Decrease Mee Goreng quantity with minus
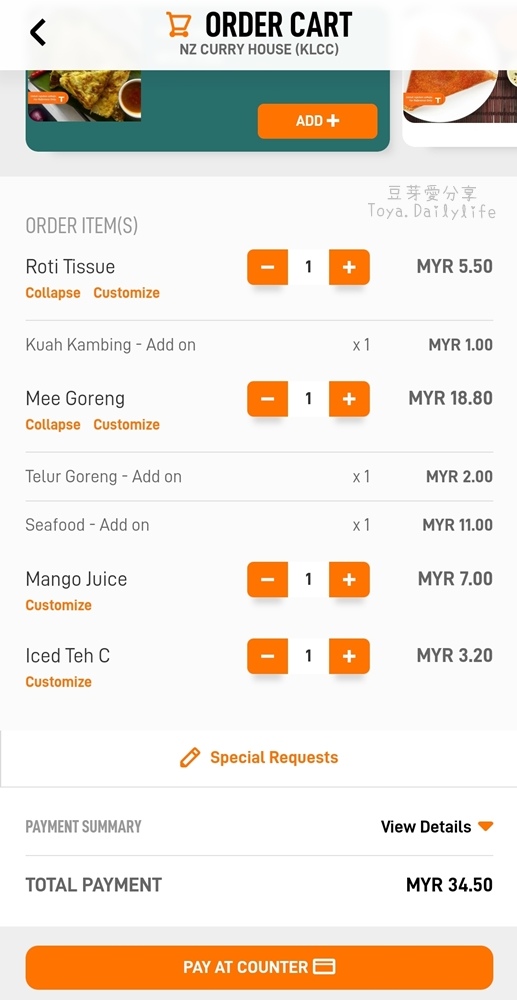Image resolution: width=517 pixels, height=1000 pixels. click(x=267, y=399)
